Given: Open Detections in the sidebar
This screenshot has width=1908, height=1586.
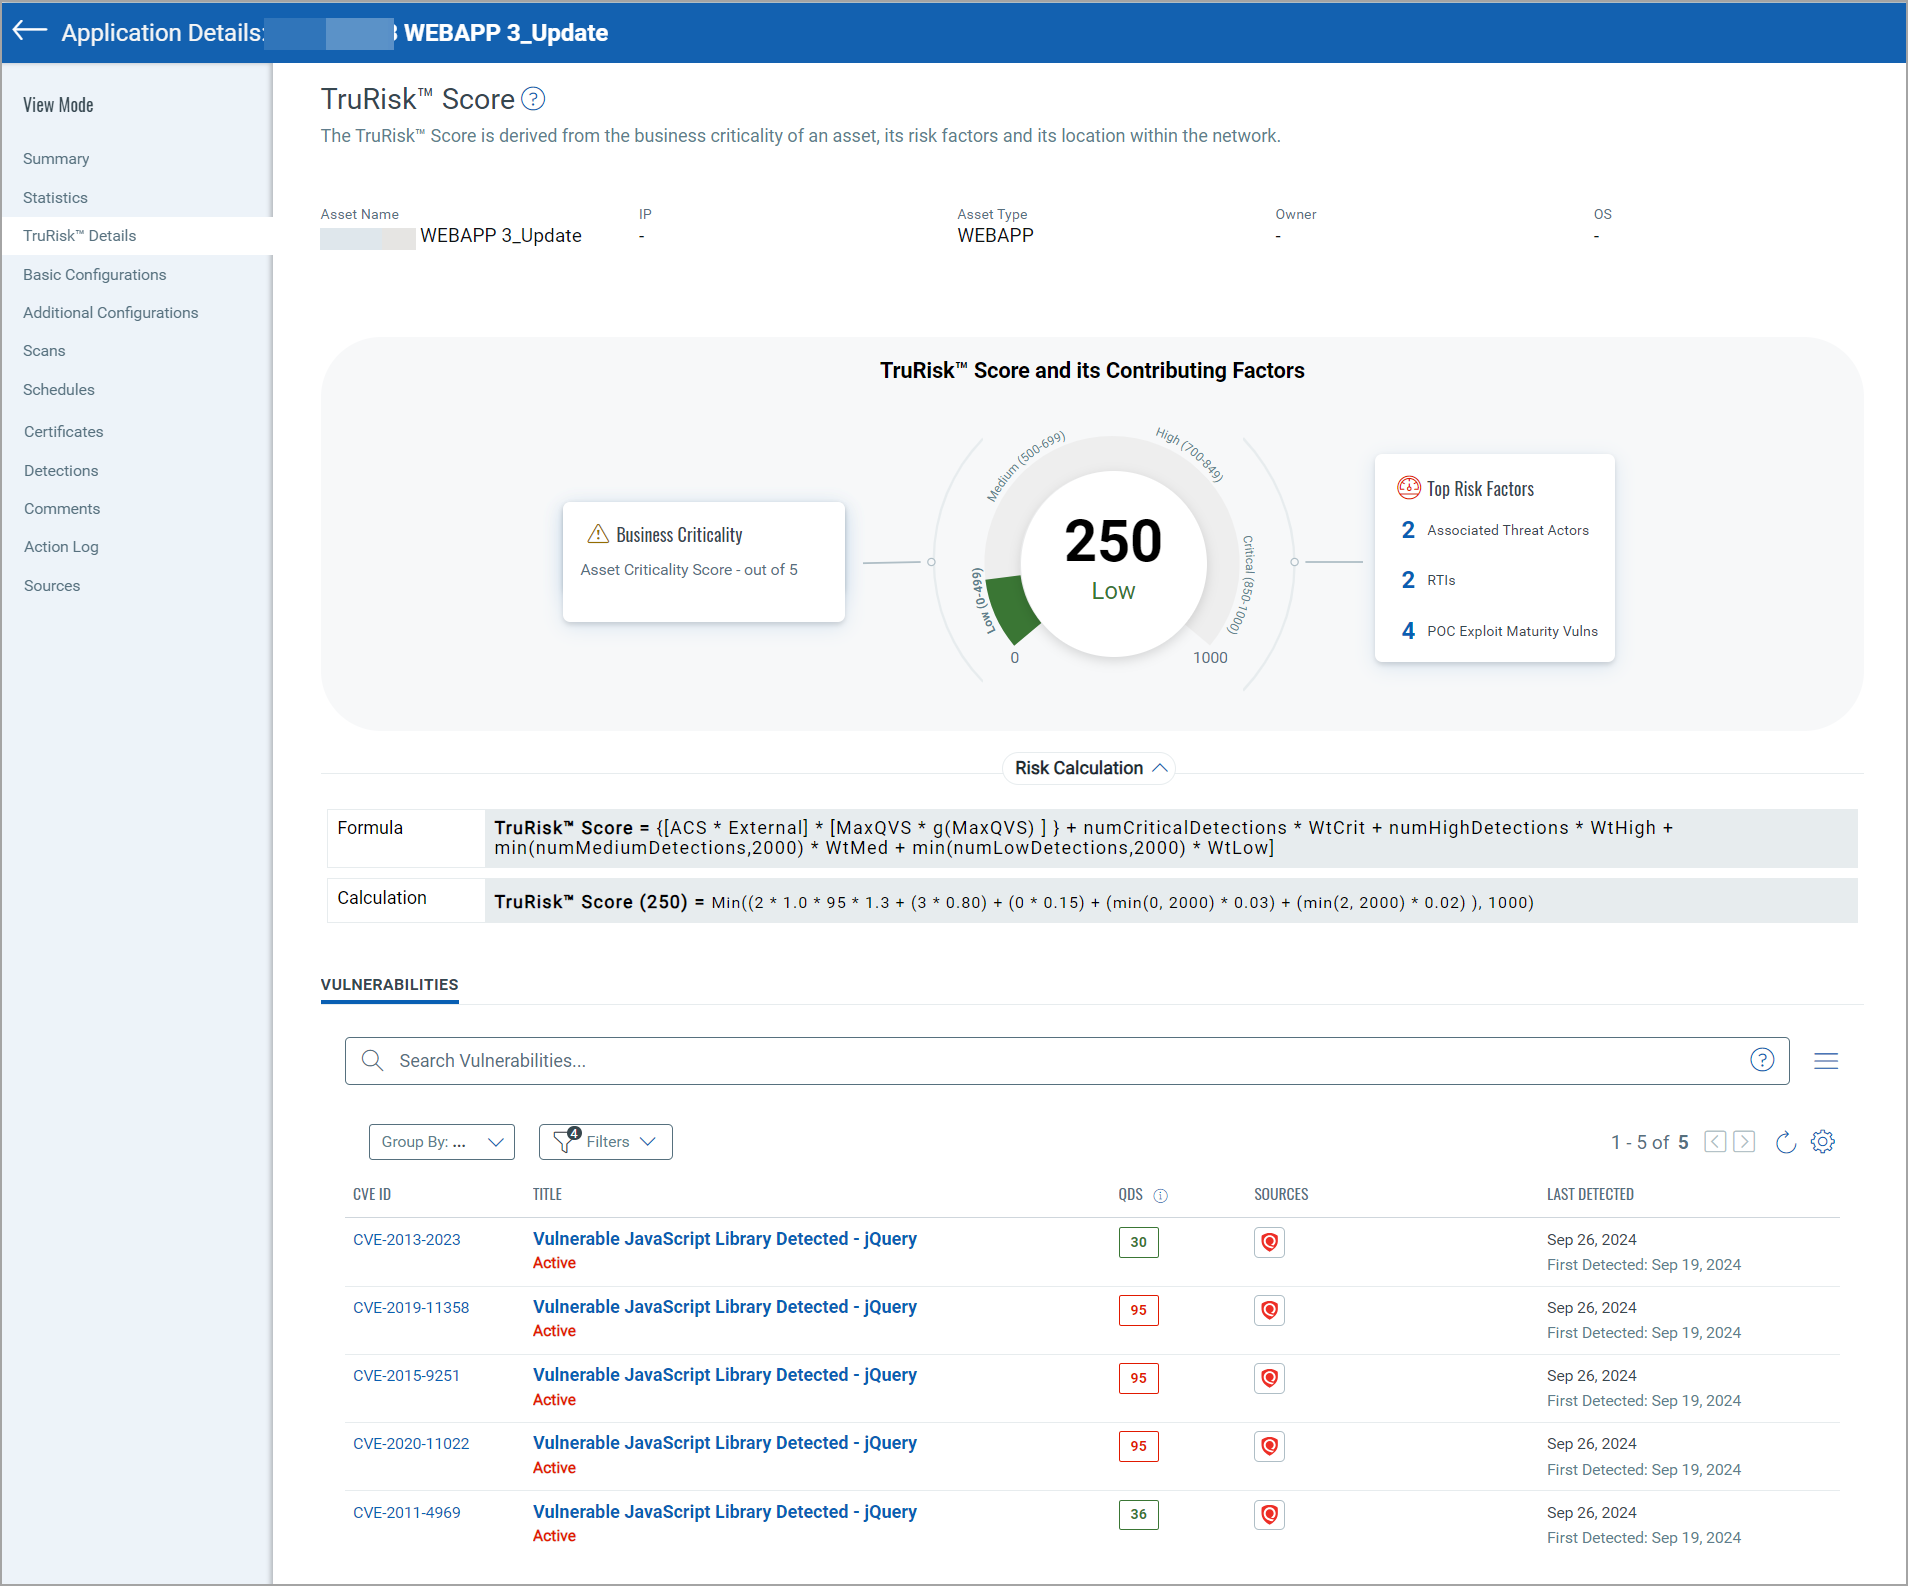Looking at the screenshot, I should tap(61, 471).
